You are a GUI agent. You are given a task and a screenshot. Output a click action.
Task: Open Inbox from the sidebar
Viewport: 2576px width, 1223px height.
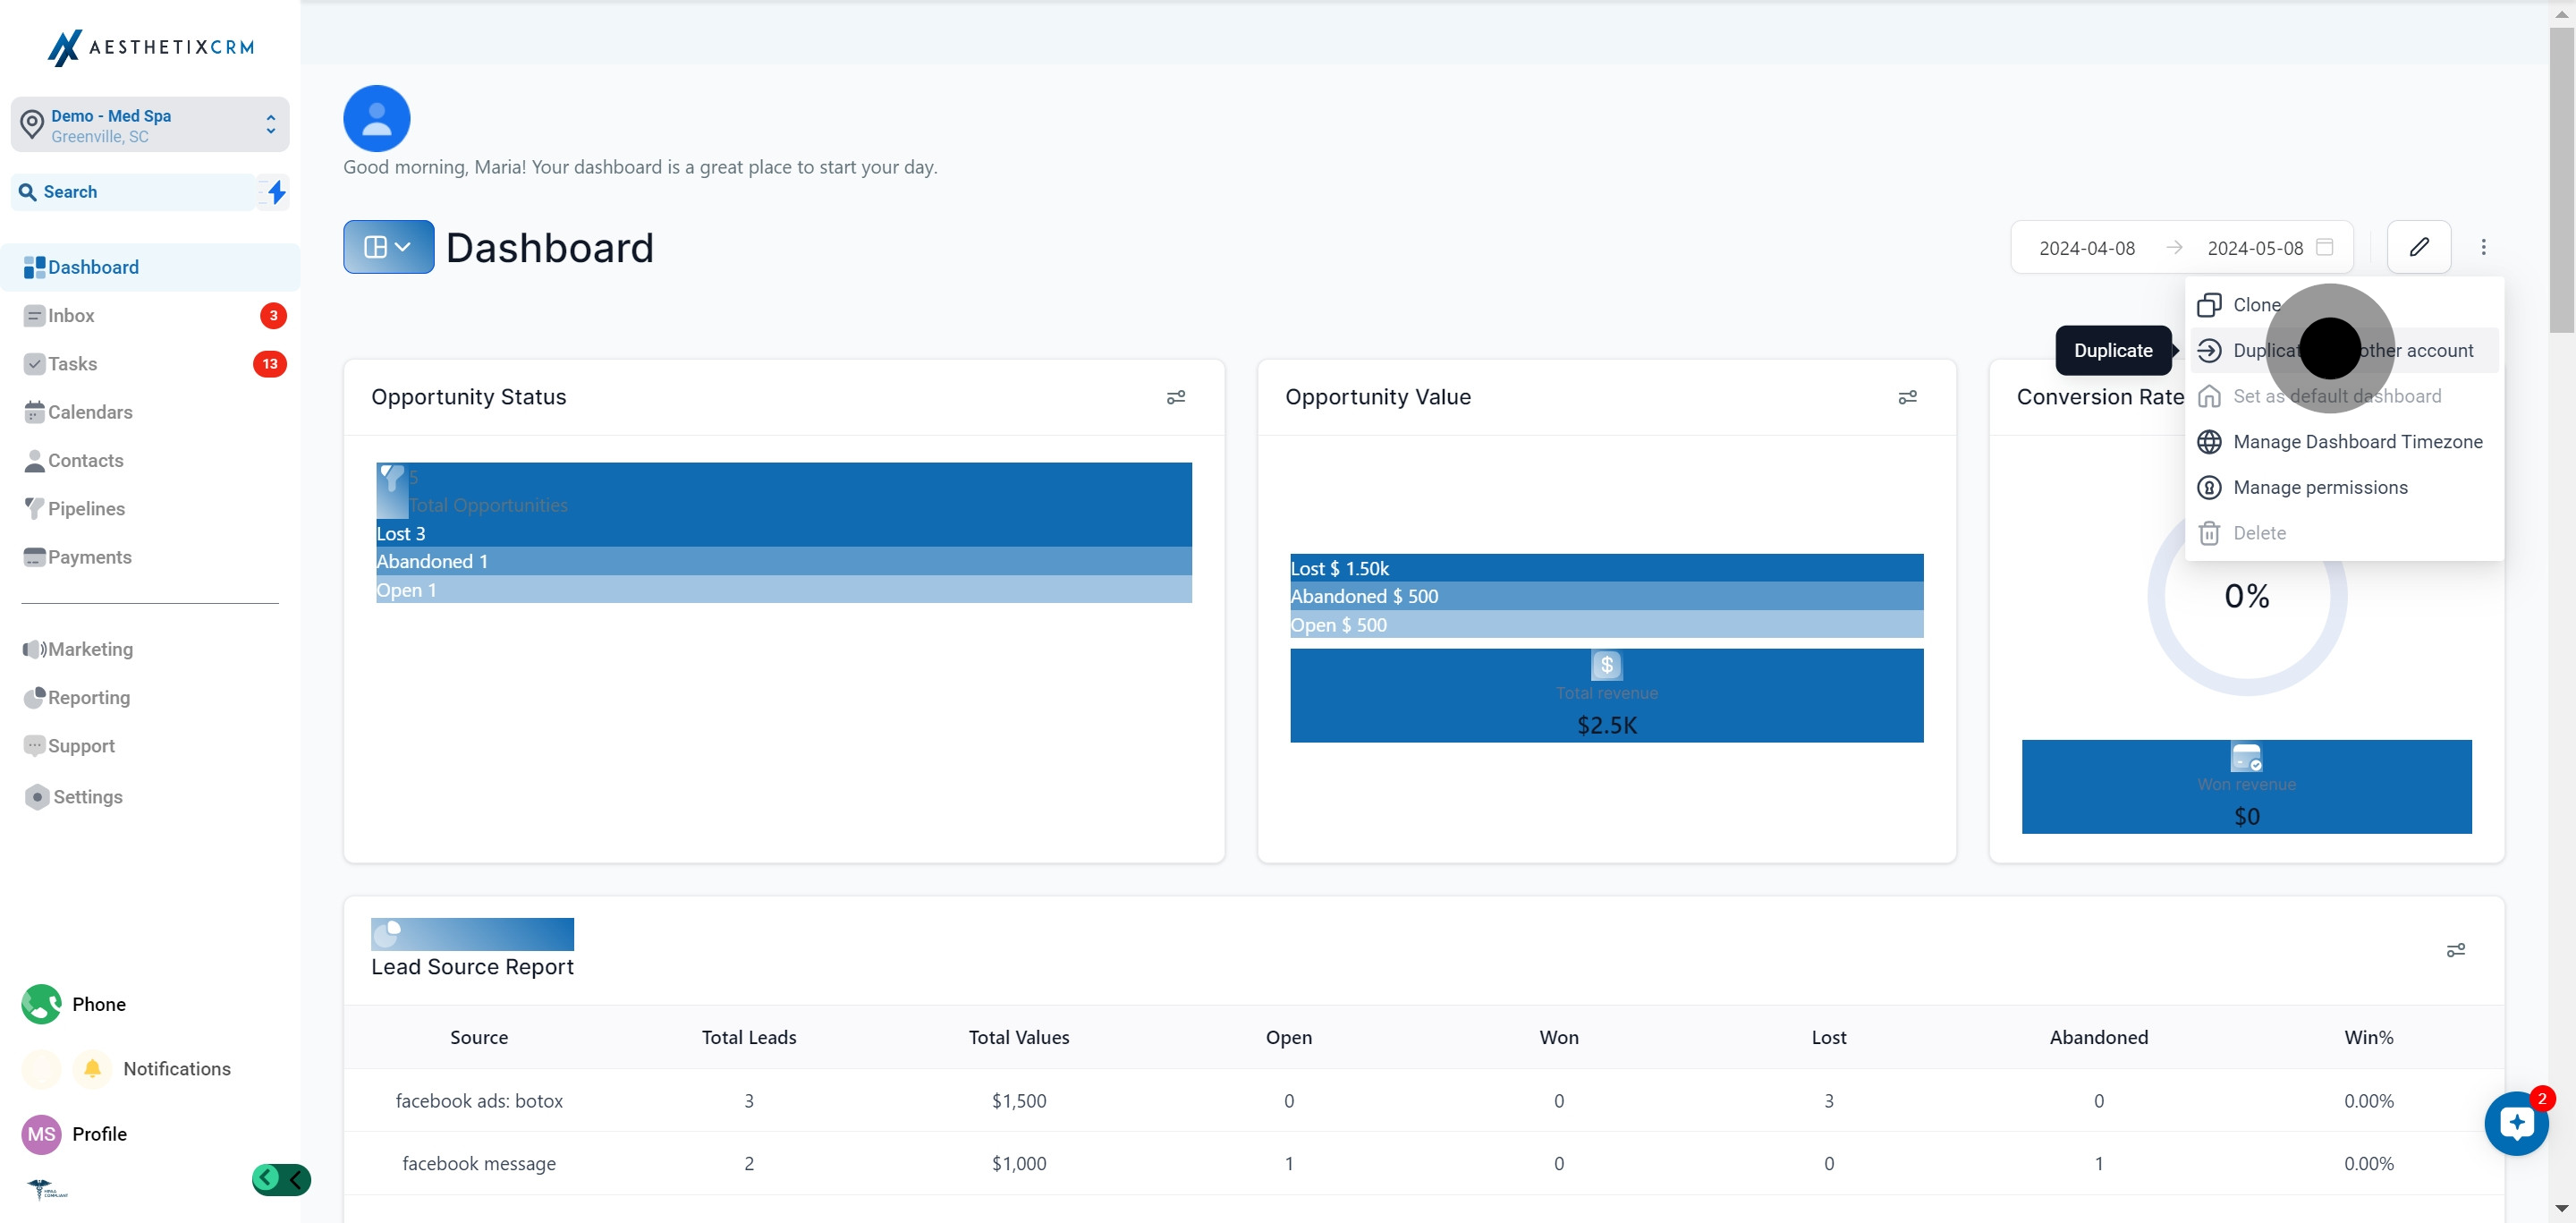pos(71,316)
